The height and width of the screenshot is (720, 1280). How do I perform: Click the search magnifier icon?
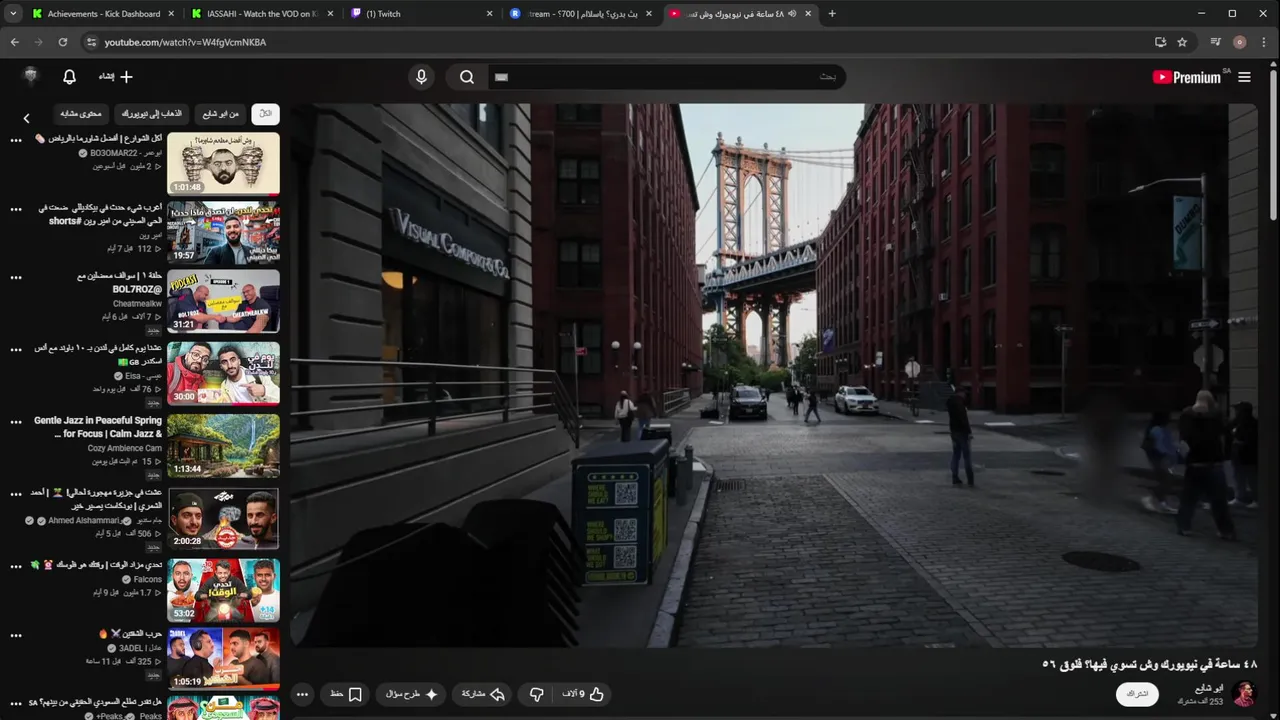pyautogui.click(x=467, y=77)
